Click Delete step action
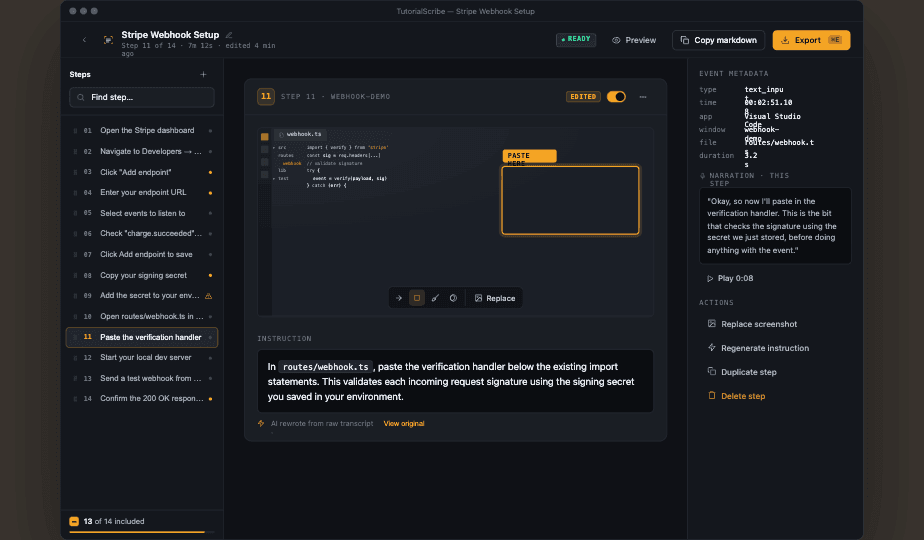 click(x=736, y=396)
